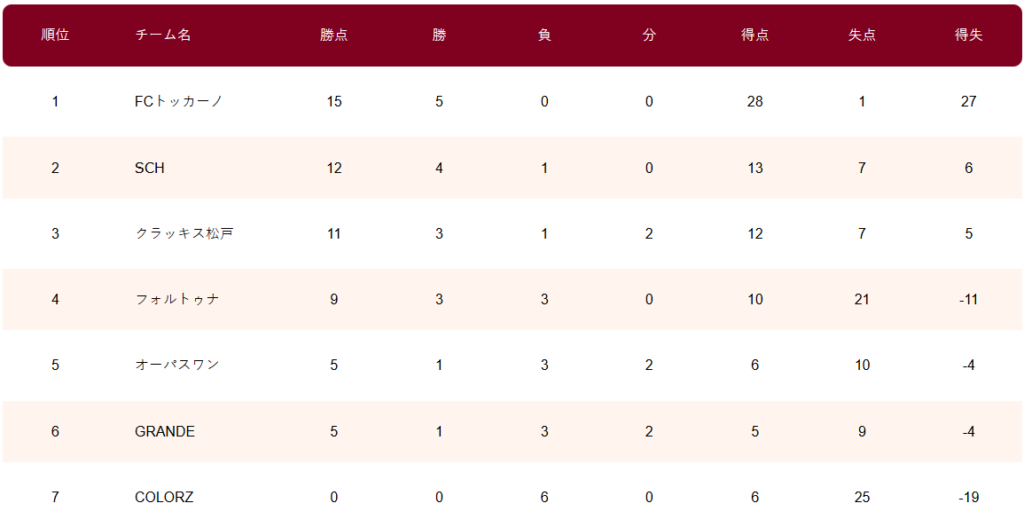
Task: Select the オーパスワン team name
Action: coord(177,365)
